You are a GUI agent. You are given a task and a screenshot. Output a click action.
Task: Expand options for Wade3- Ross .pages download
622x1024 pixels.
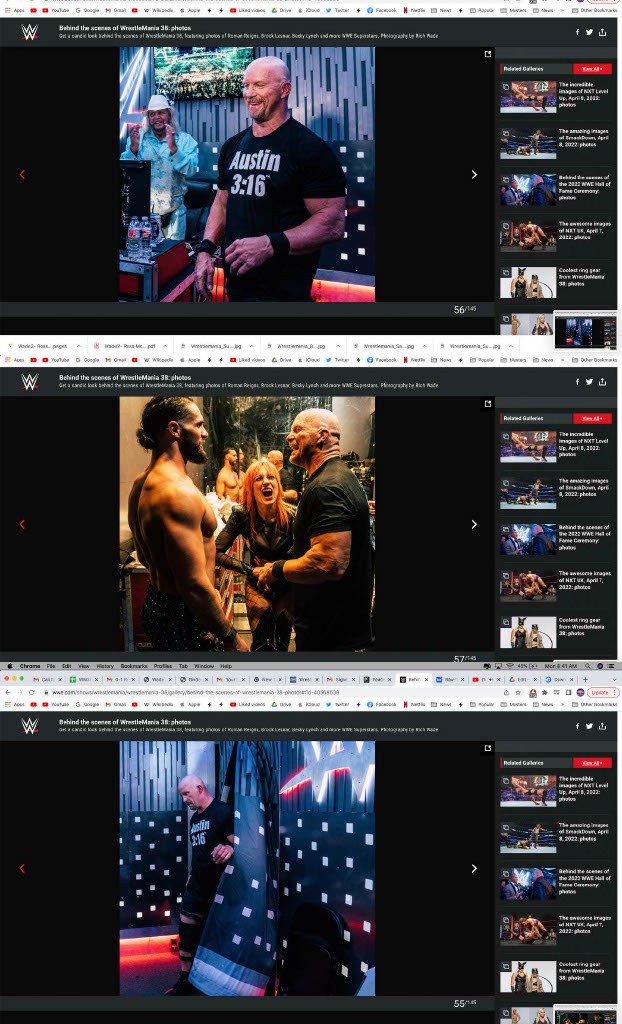pyautogui.click(x=79, y=346)
